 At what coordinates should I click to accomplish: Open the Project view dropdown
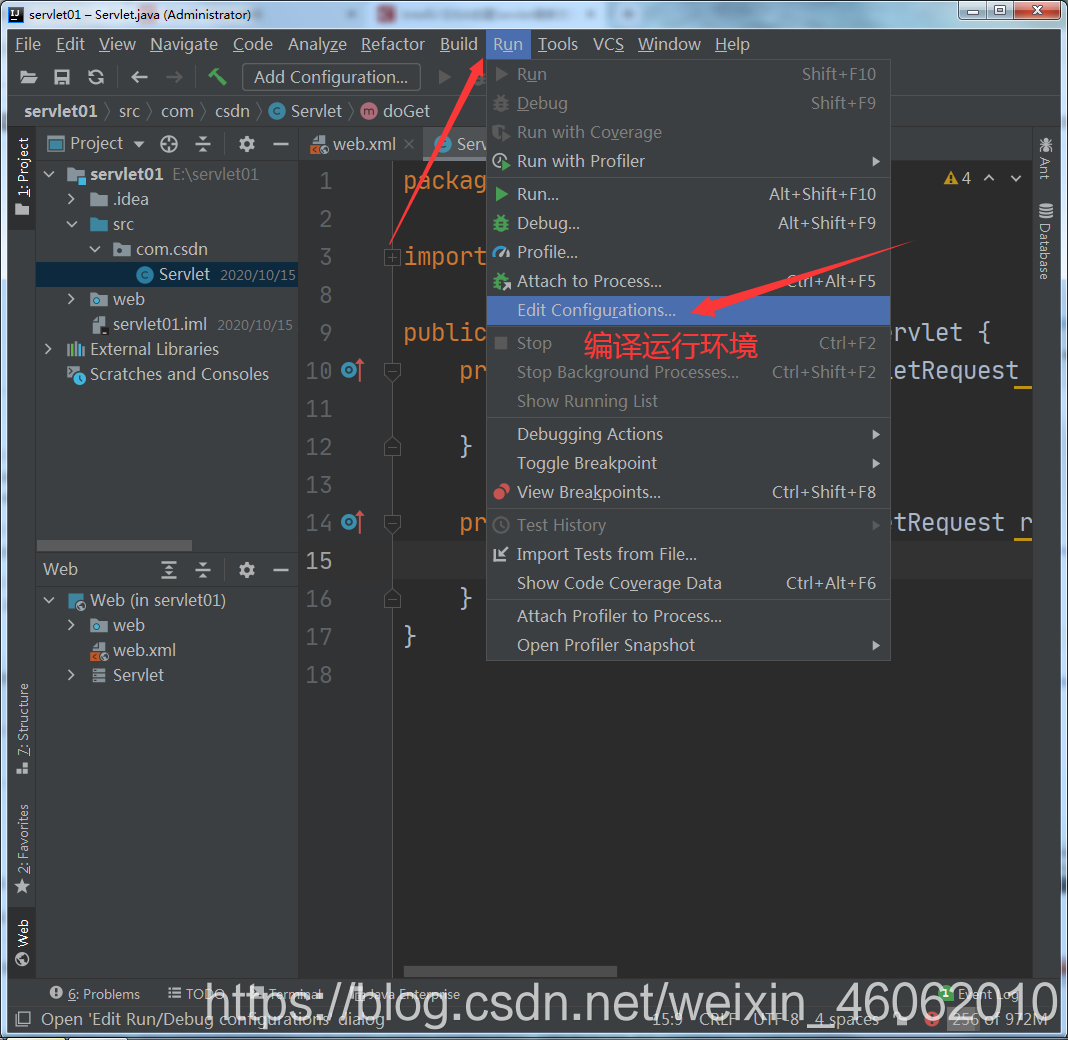[139, 144]
